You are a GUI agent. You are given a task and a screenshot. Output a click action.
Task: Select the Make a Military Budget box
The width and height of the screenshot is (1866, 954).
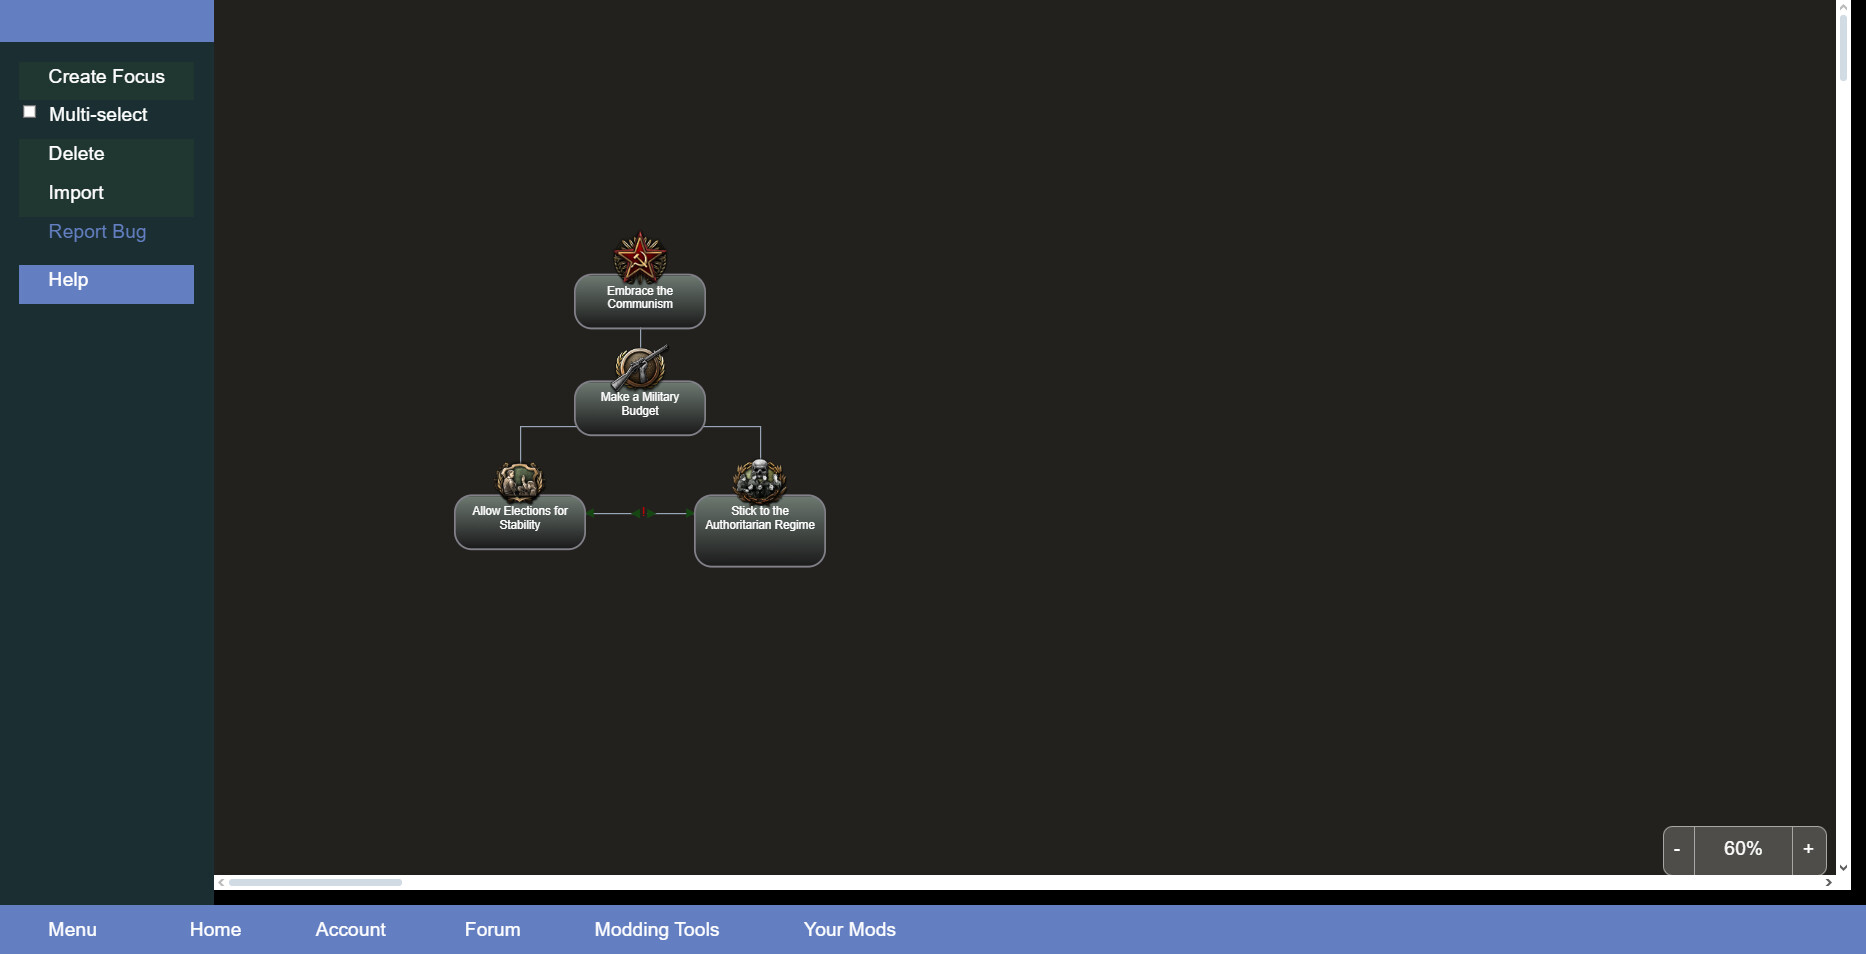[640, 410]
